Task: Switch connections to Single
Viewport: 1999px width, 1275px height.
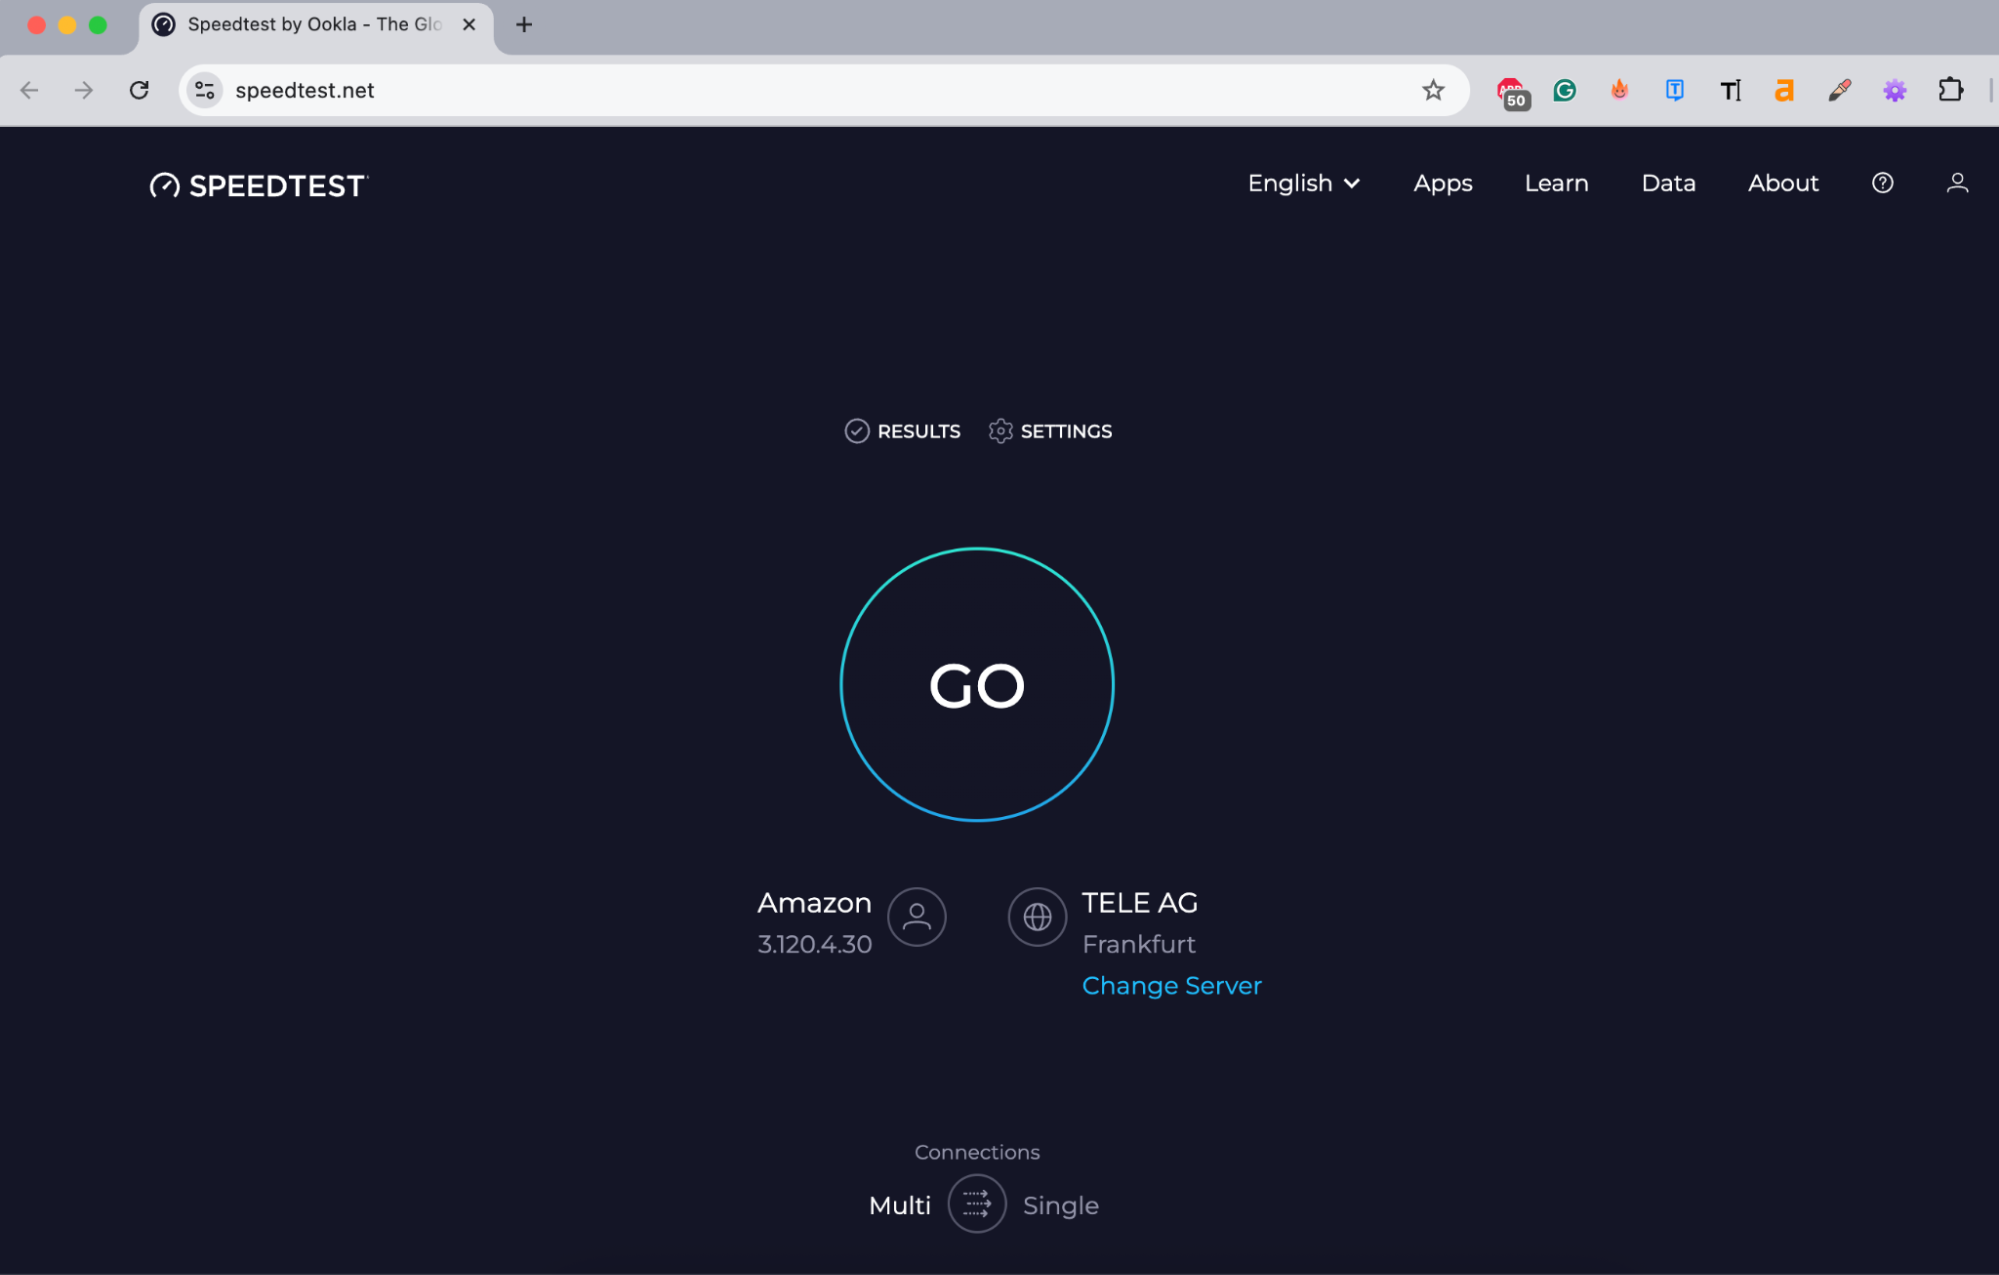Action: point(1060,1205)
